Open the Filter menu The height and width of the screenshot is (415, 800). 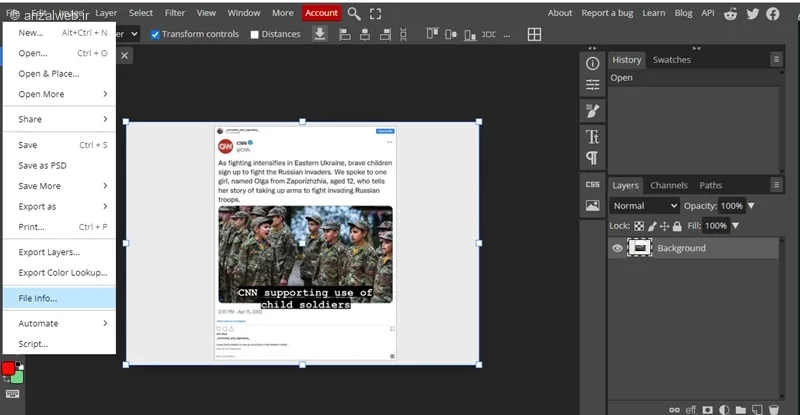pos(174,13)
